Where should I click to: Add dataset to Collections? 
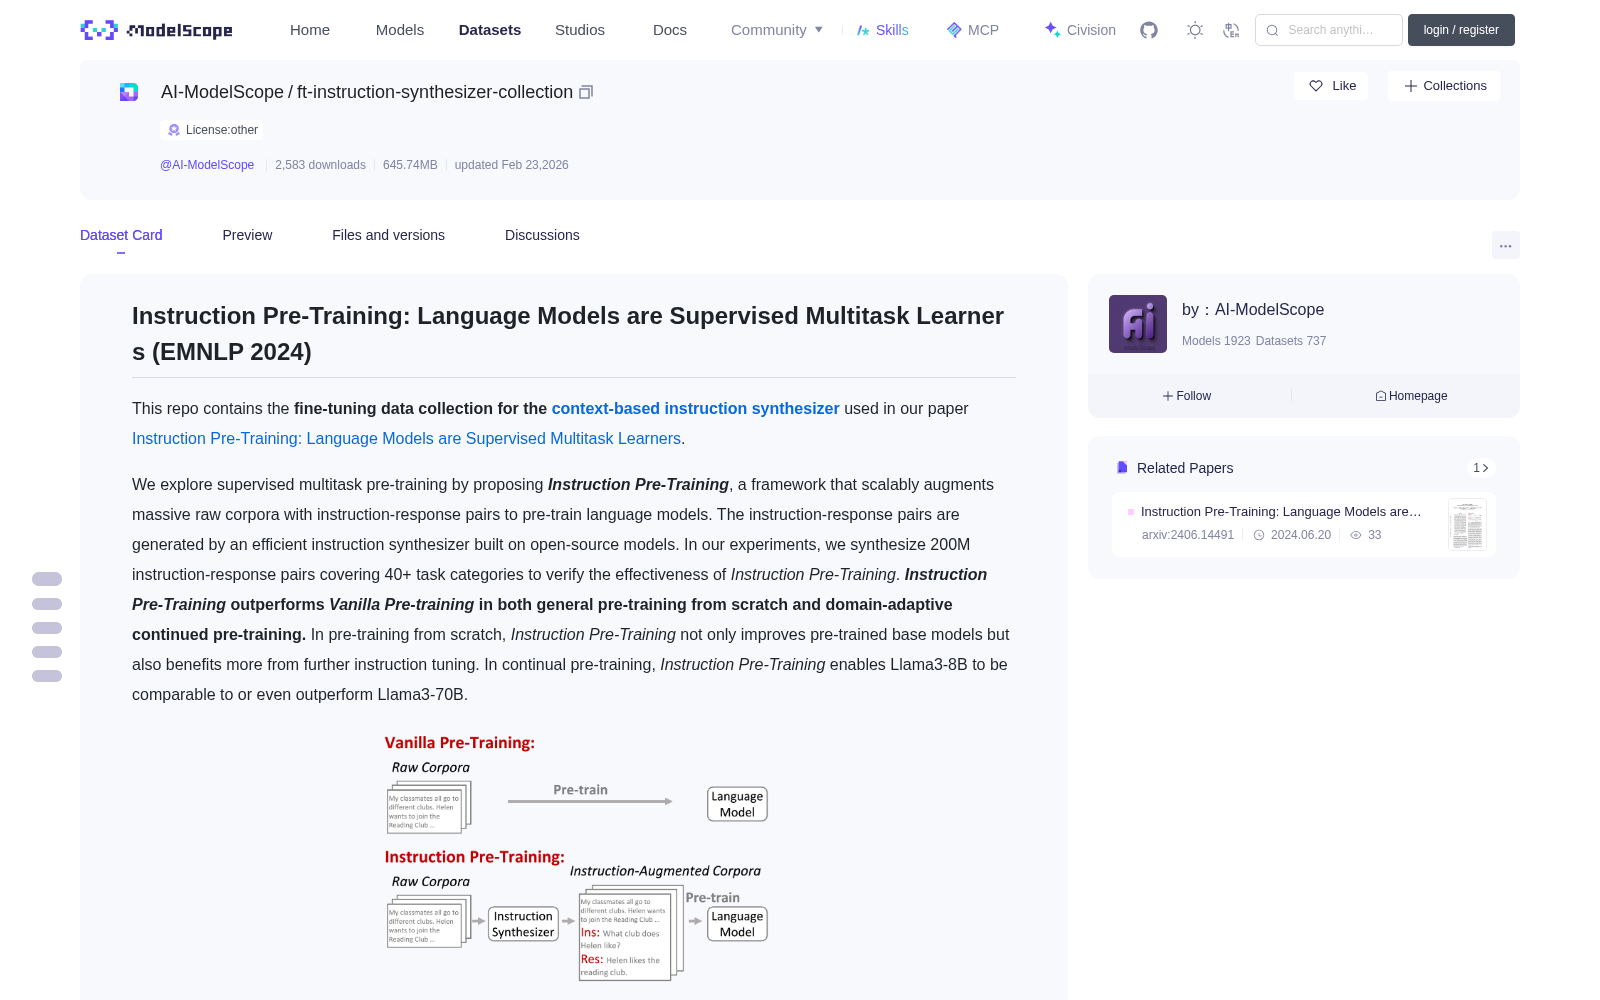click(x=1444, y=86)
